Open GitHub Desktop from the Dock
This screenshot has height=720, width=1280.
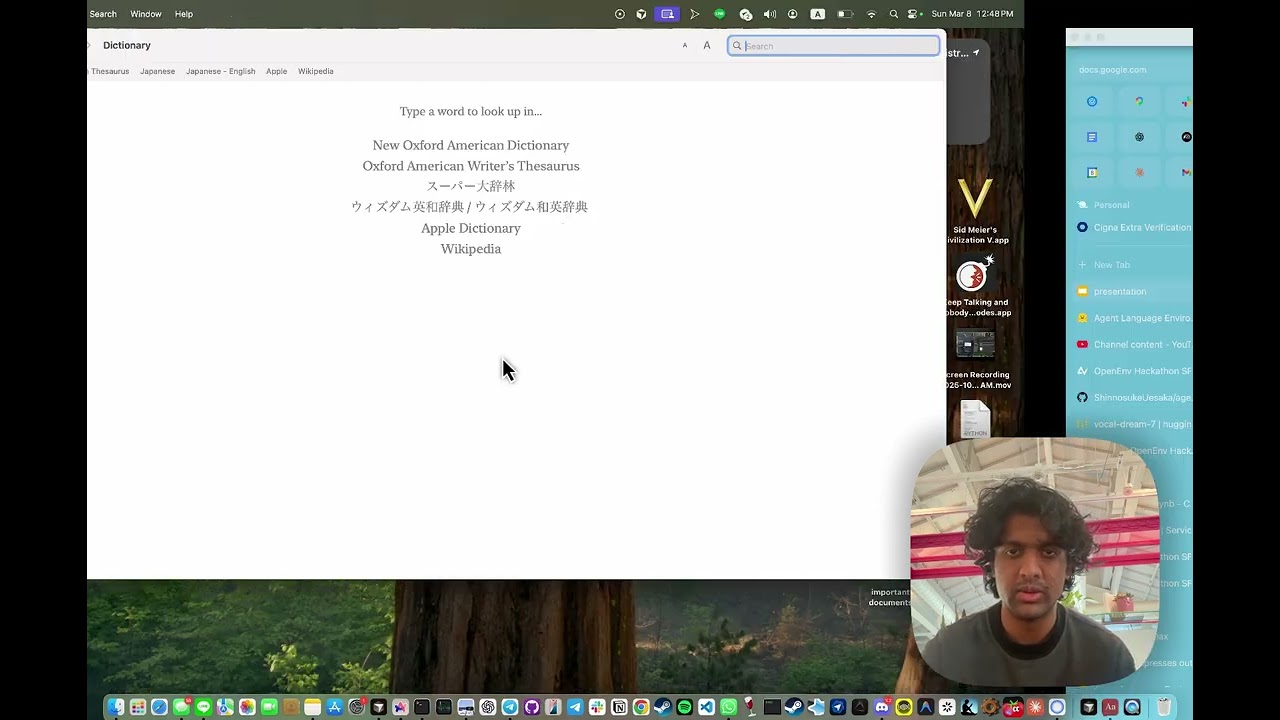532,707
